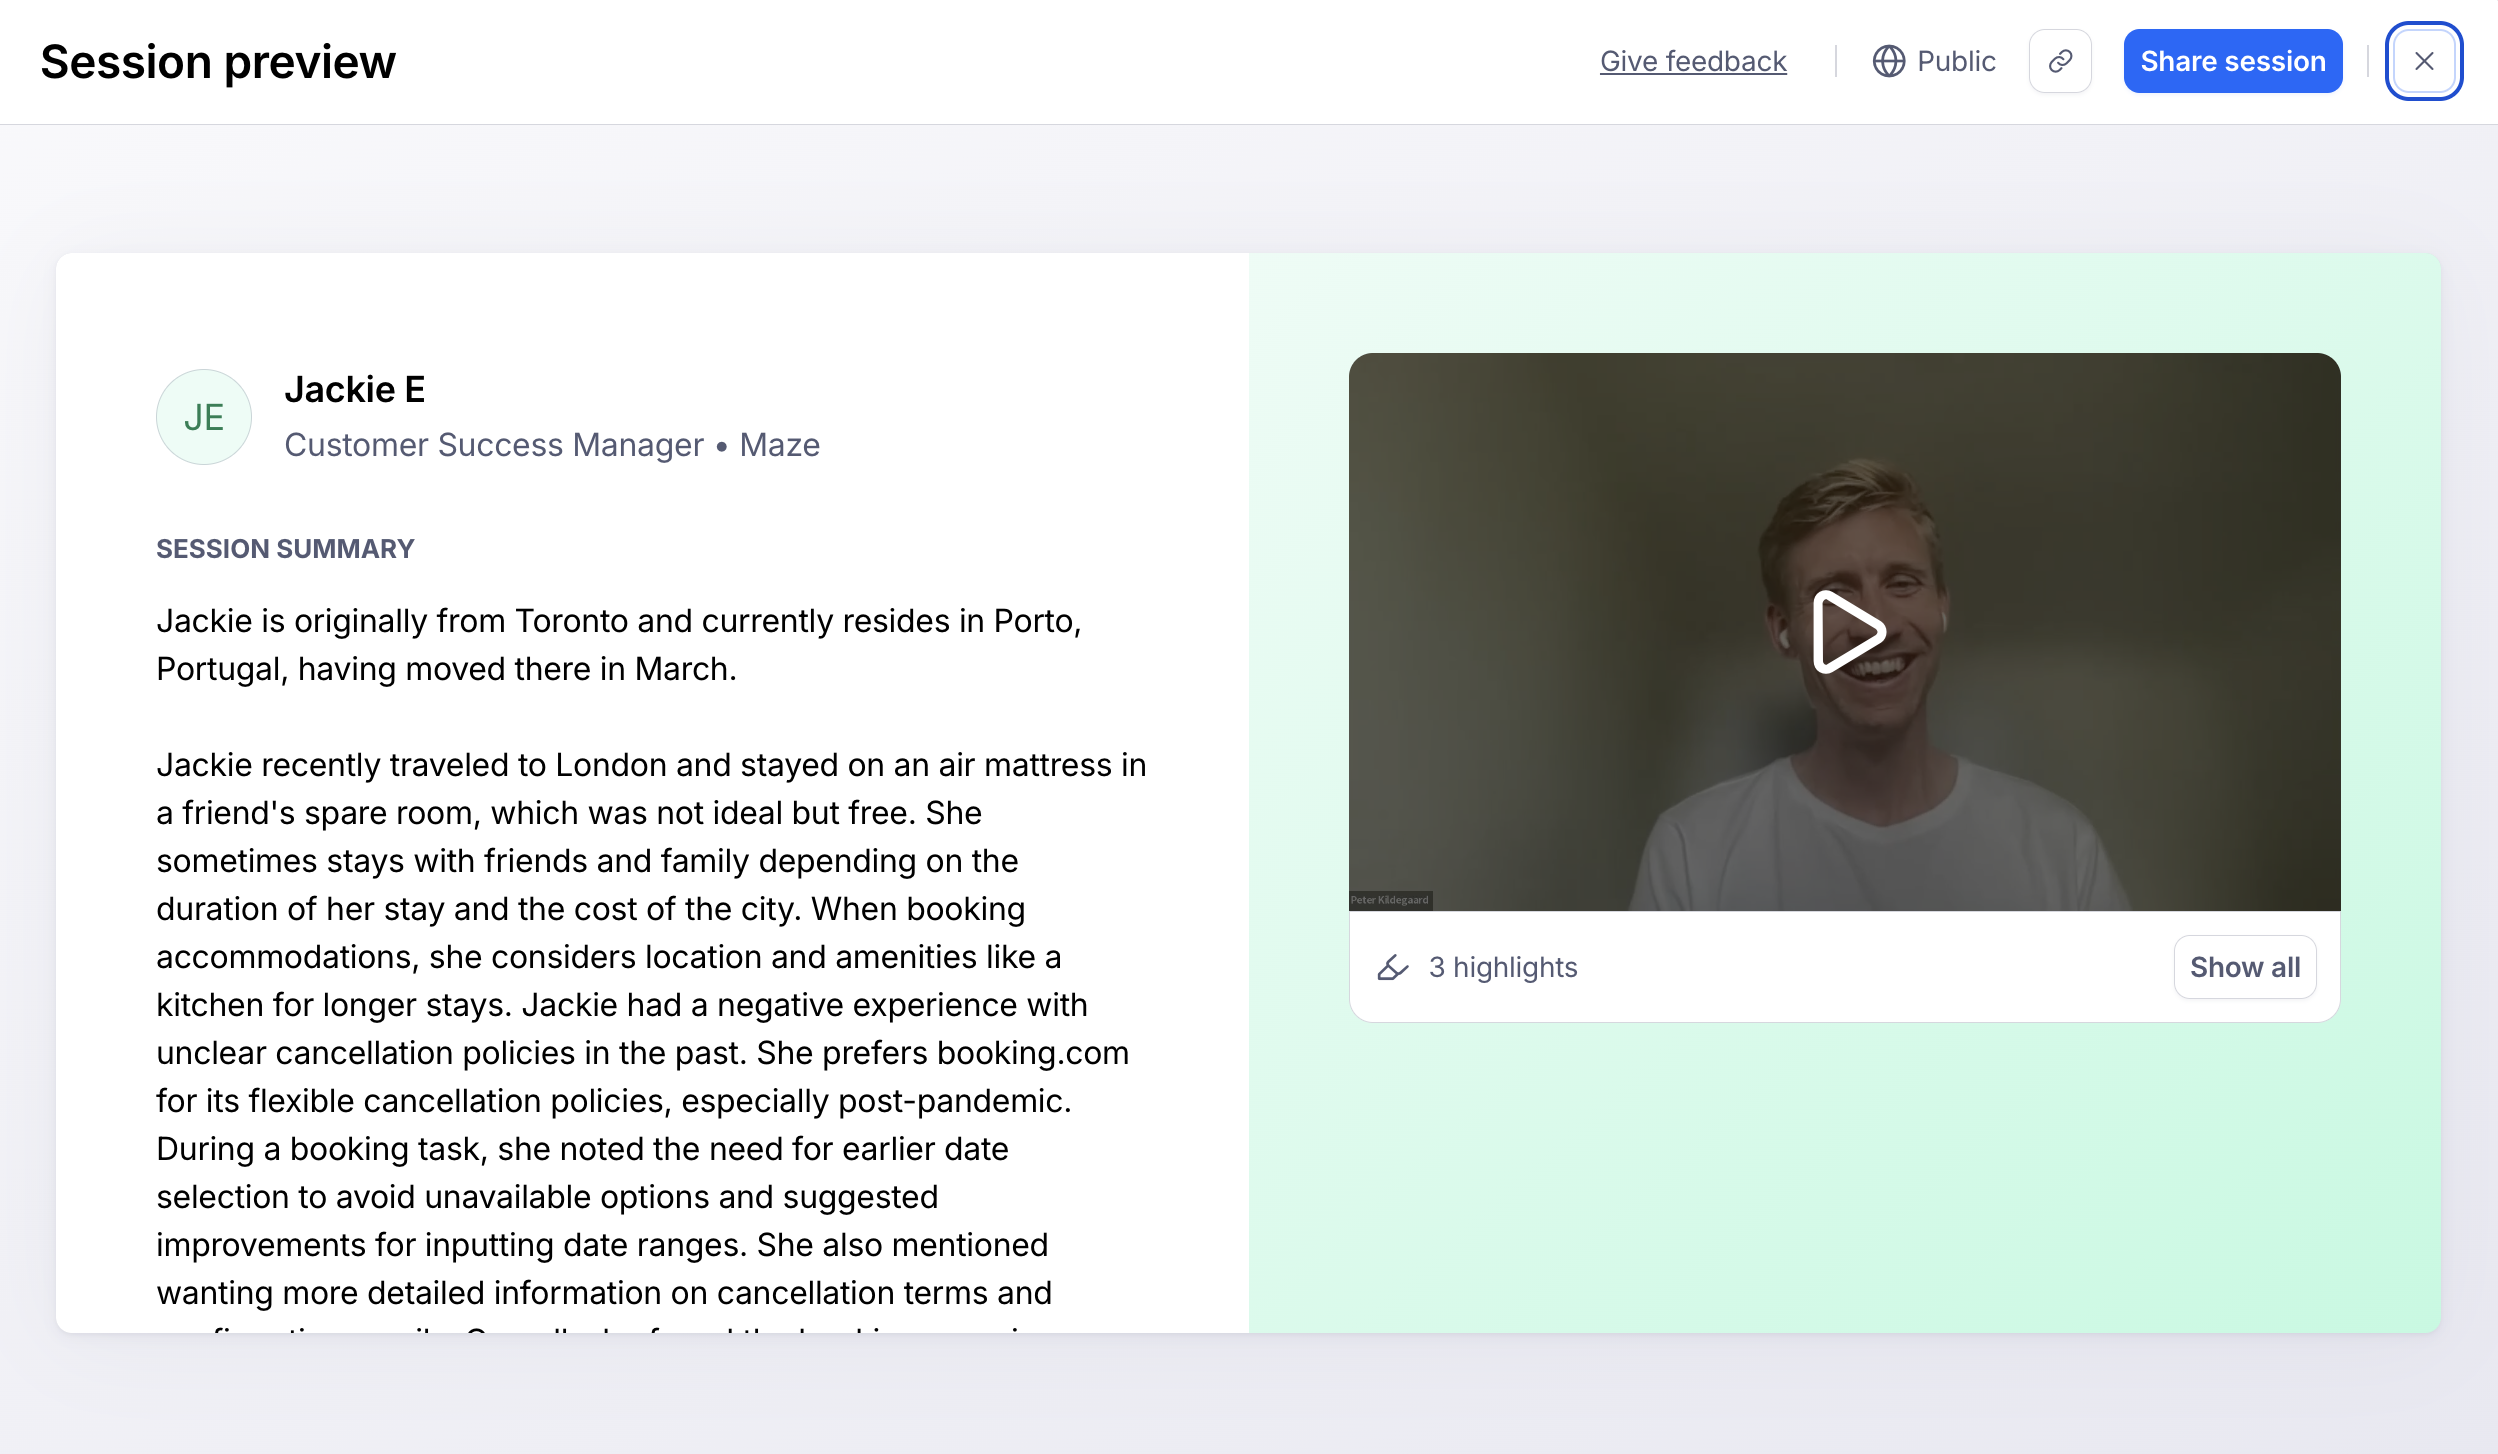Click the Public visibility label
The image size is (2498, 1454).
click(1955, 62)
